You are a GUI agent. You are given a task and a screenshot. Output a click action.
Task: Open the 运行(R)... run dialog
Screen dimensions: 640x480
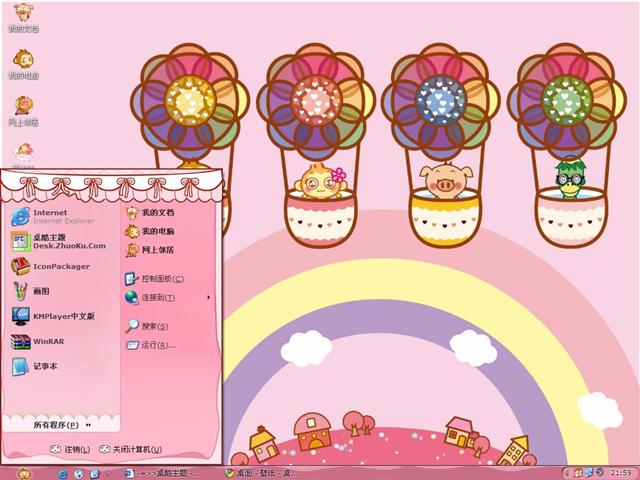150,345
